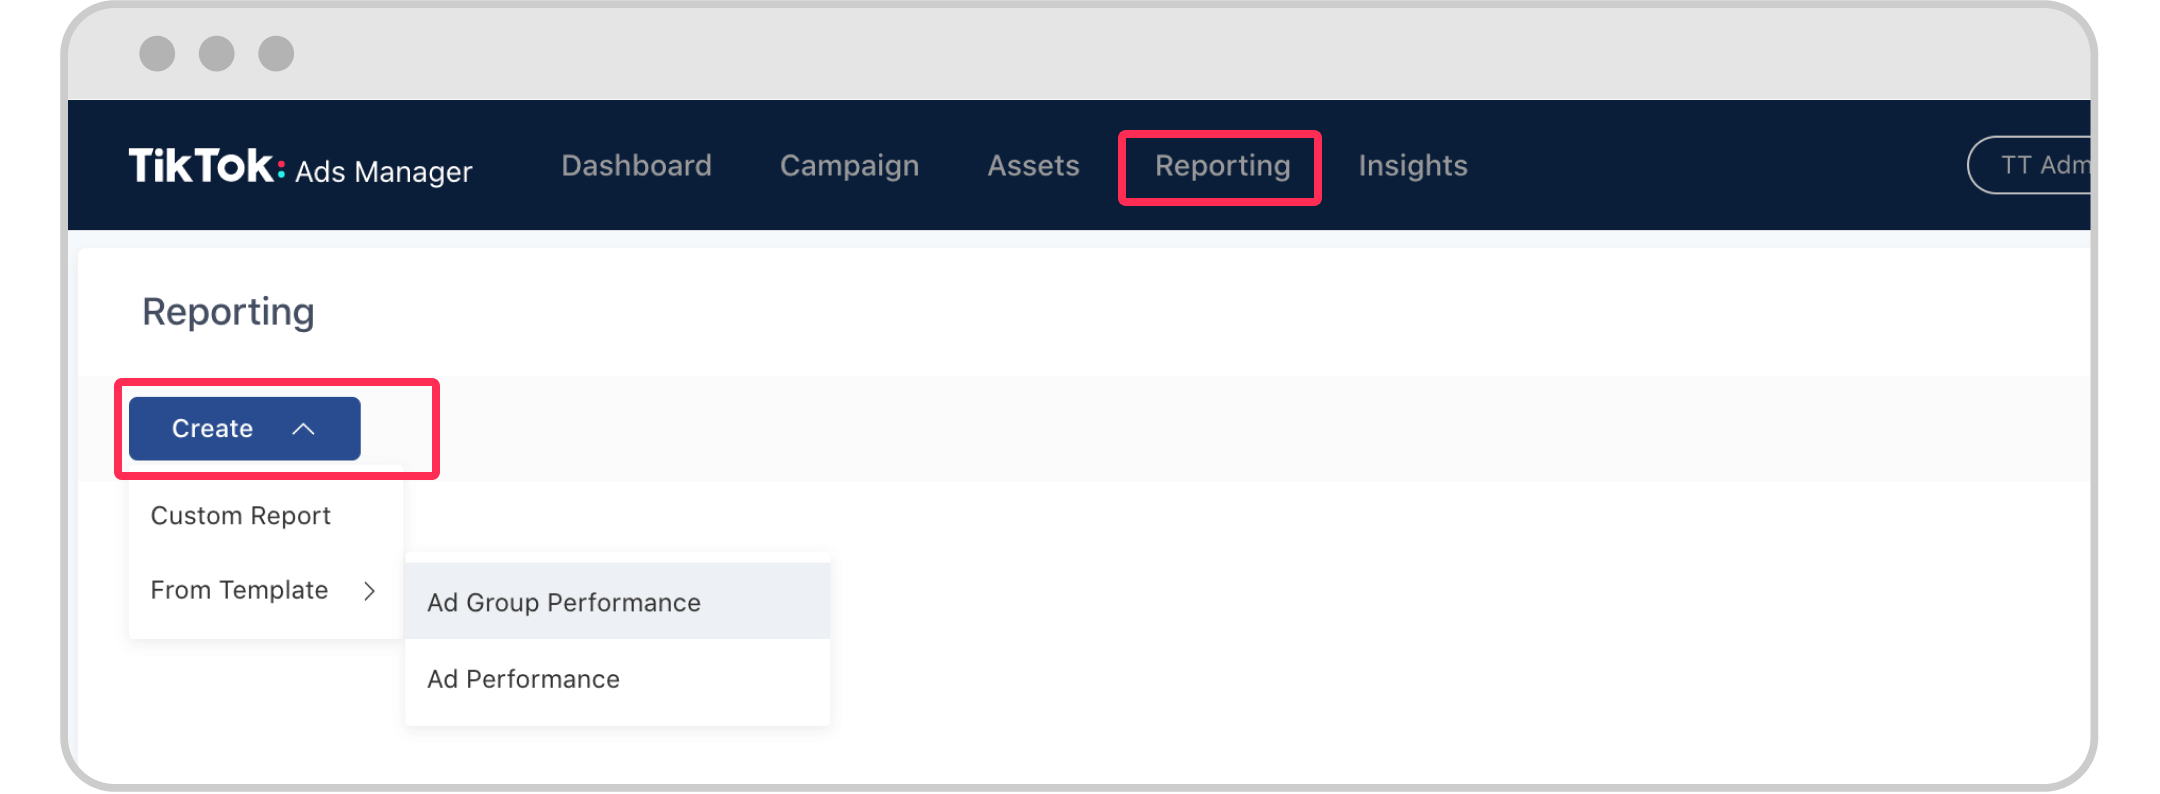
Task: Click the middle gray window control dot
Action: 217,53
